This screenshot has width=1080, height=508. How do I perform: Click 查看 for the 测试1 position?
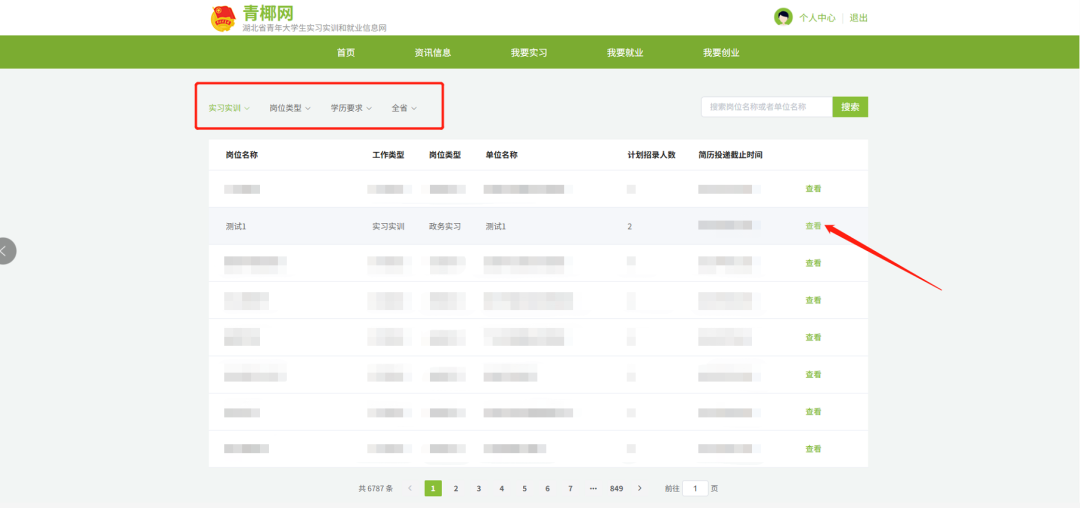[813, 226]
